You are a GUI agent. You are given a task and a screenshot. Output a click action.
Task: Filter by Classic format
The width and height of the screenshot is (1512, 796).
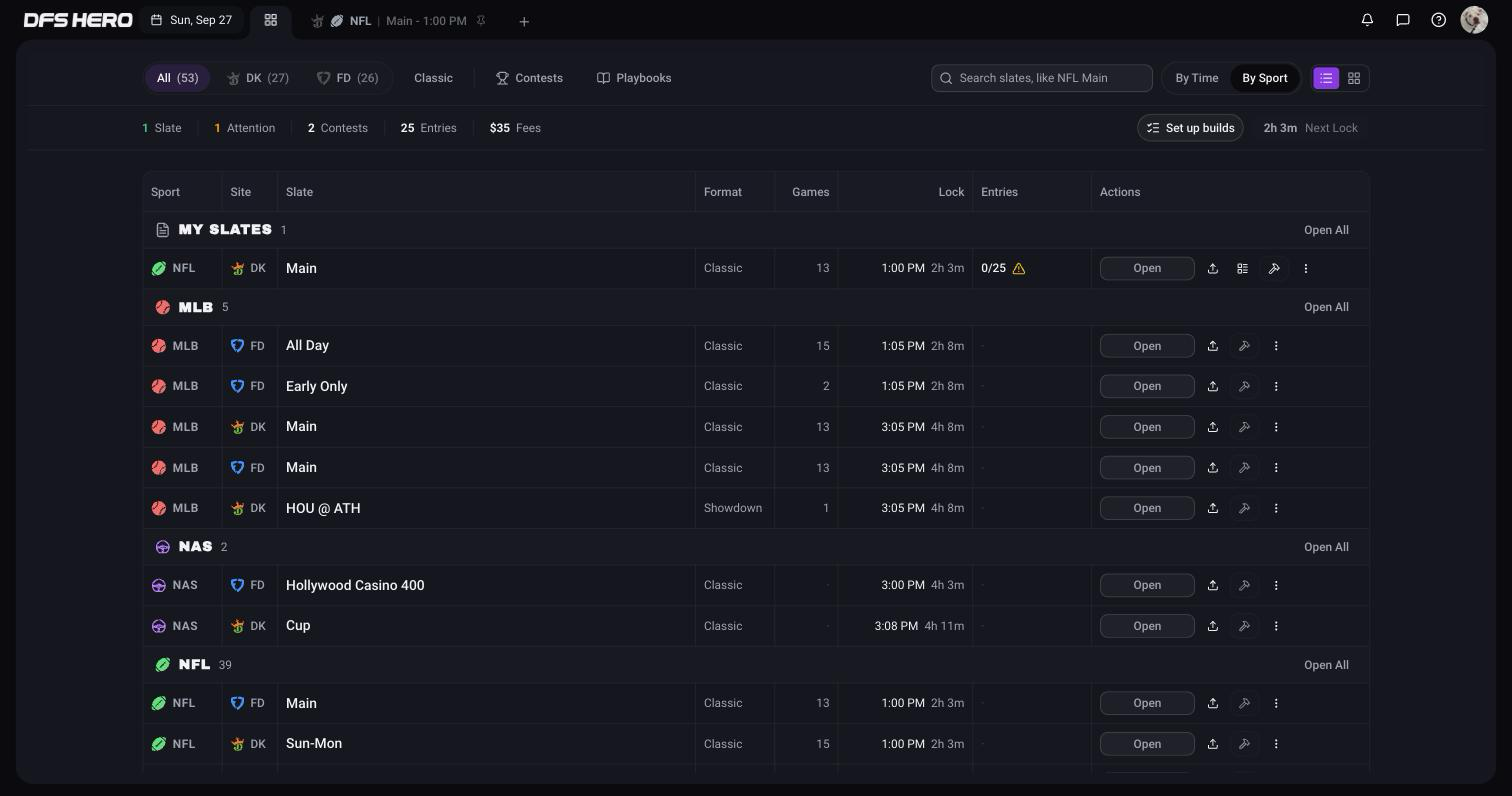[x=433, y=78]
